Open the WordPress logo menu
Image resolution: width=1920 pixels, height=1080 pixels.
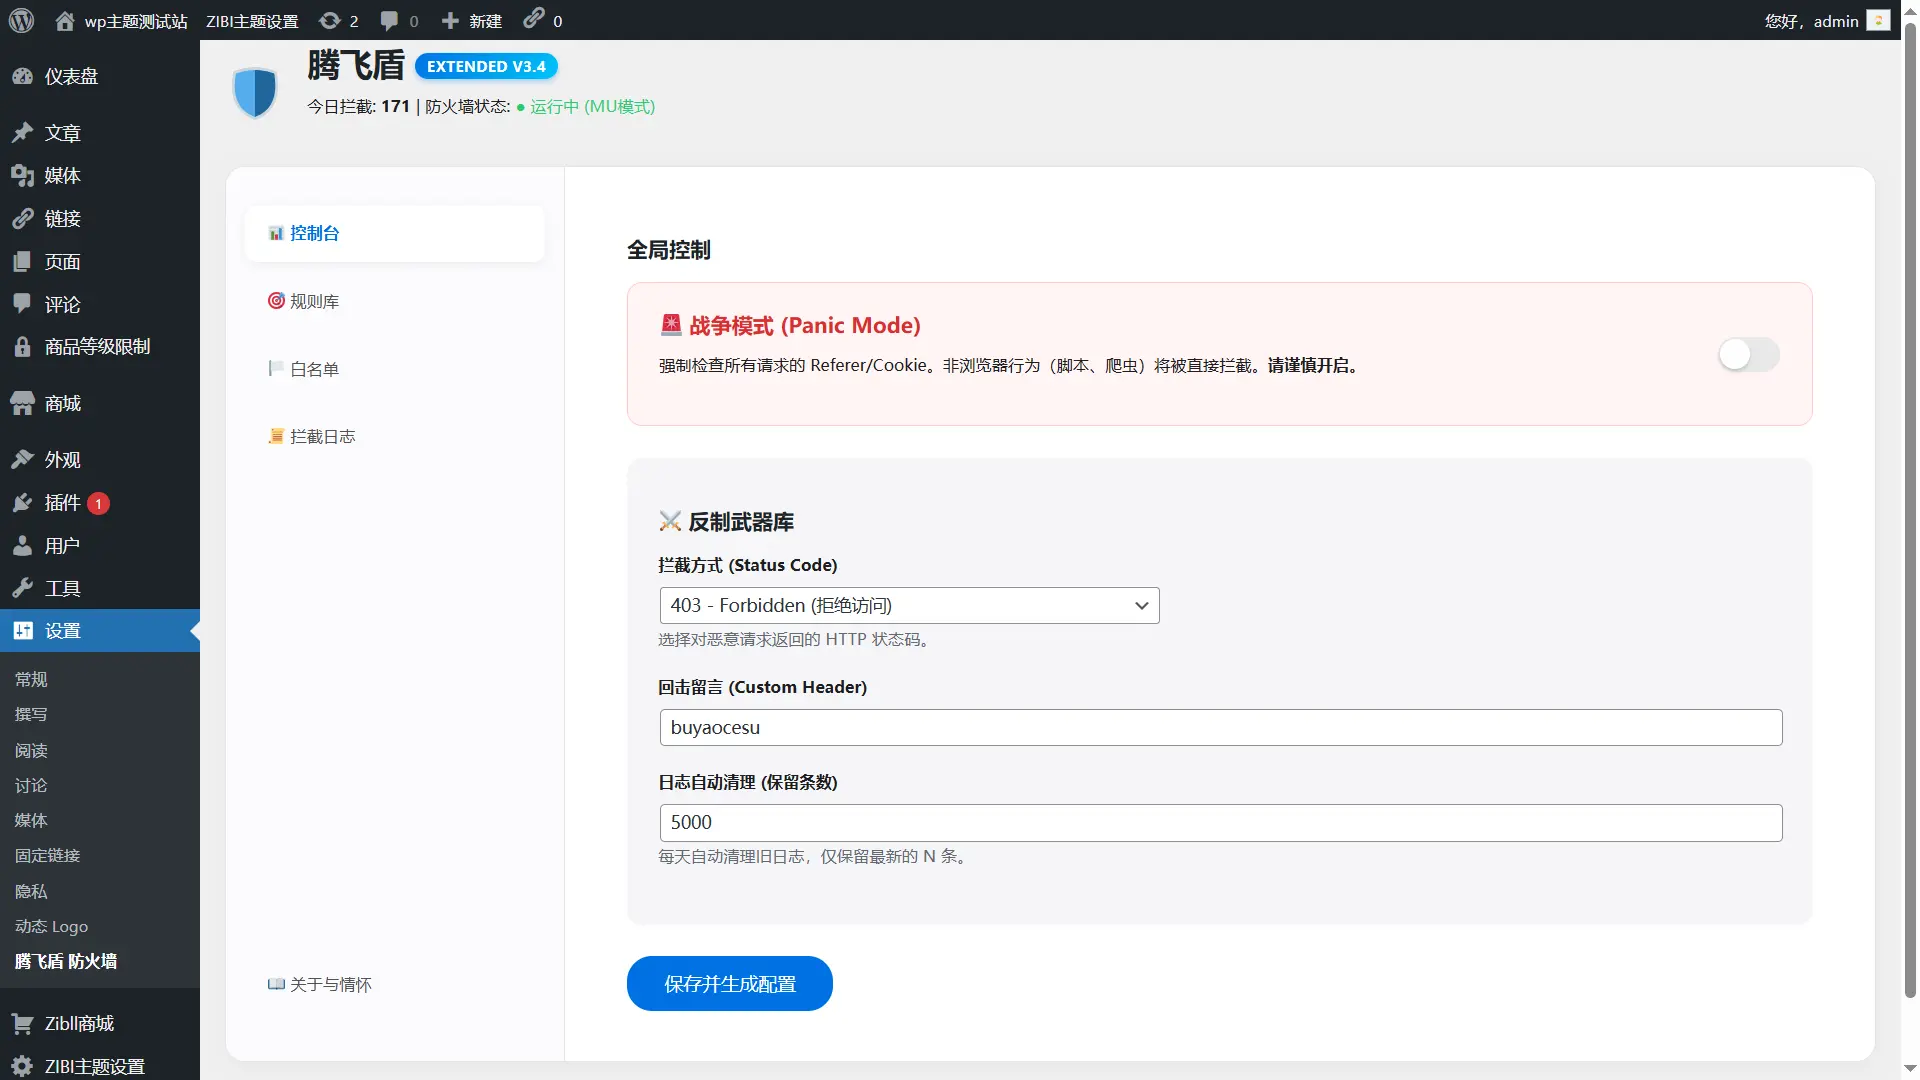21,20
